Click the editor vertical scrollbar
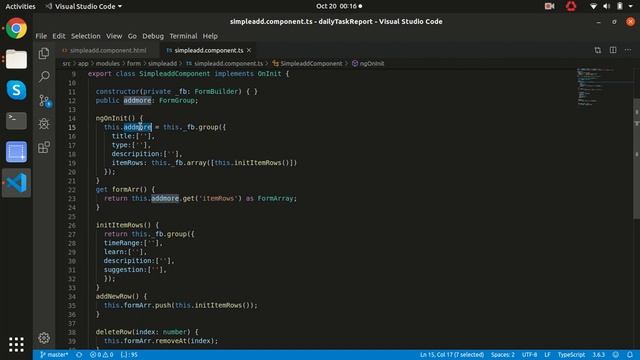640x360 pixels. [x=636, y=159]
